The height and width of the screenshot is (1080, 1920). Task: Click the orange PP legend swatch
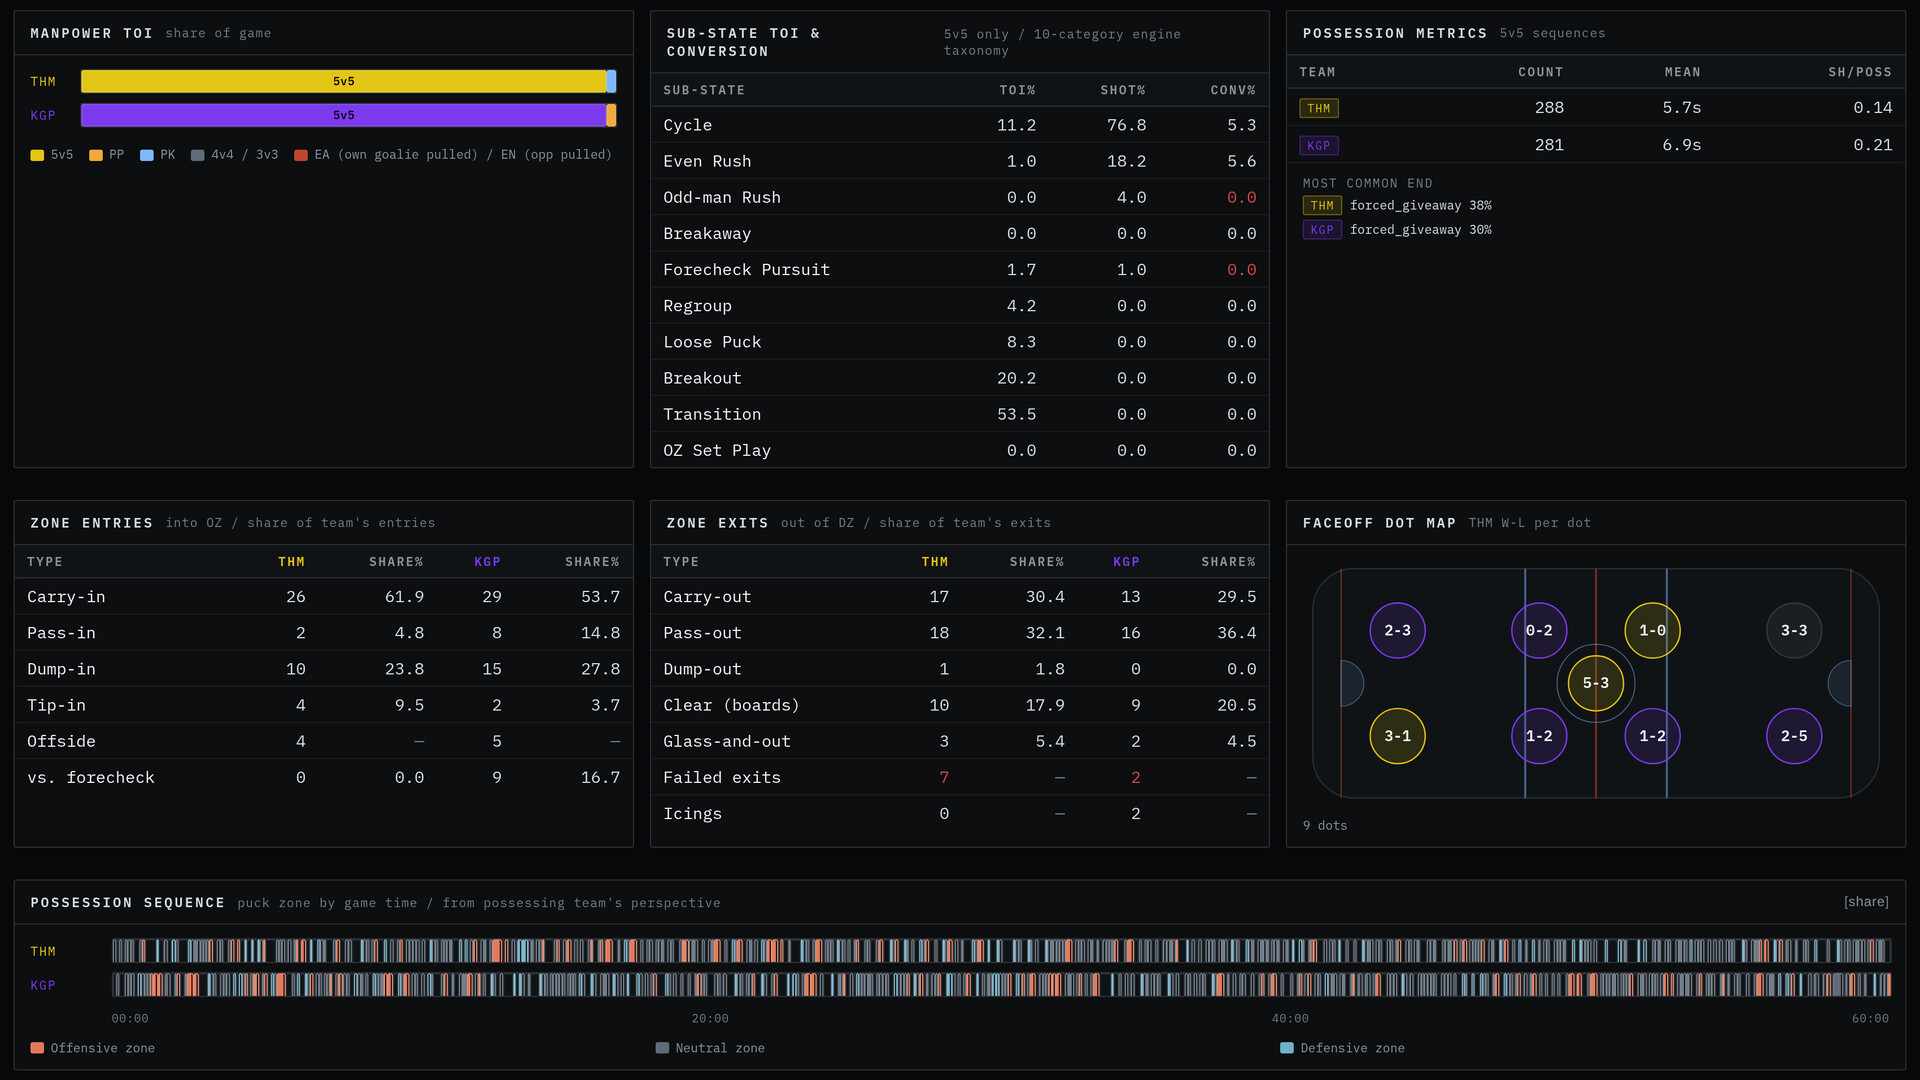click(96, 155)
